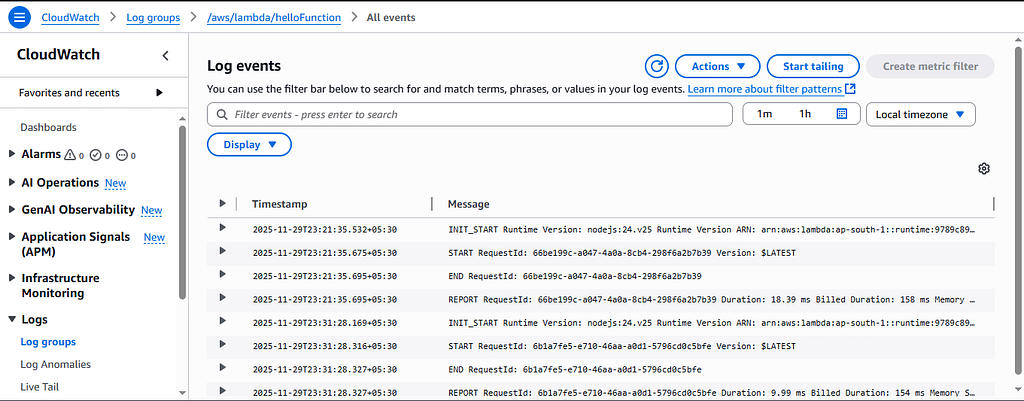Expand GenAI Observability section
The image size is (1024, 401).
12,210
